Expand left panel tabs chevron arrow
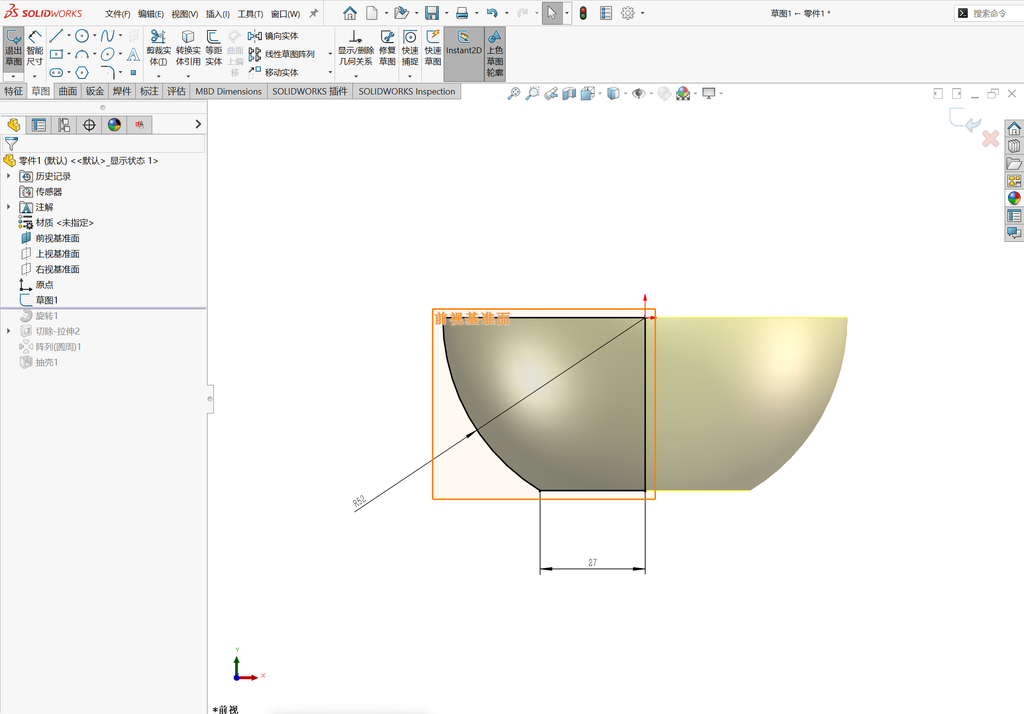This screenshot has height=714, width=1024. [x=198, y=124]
